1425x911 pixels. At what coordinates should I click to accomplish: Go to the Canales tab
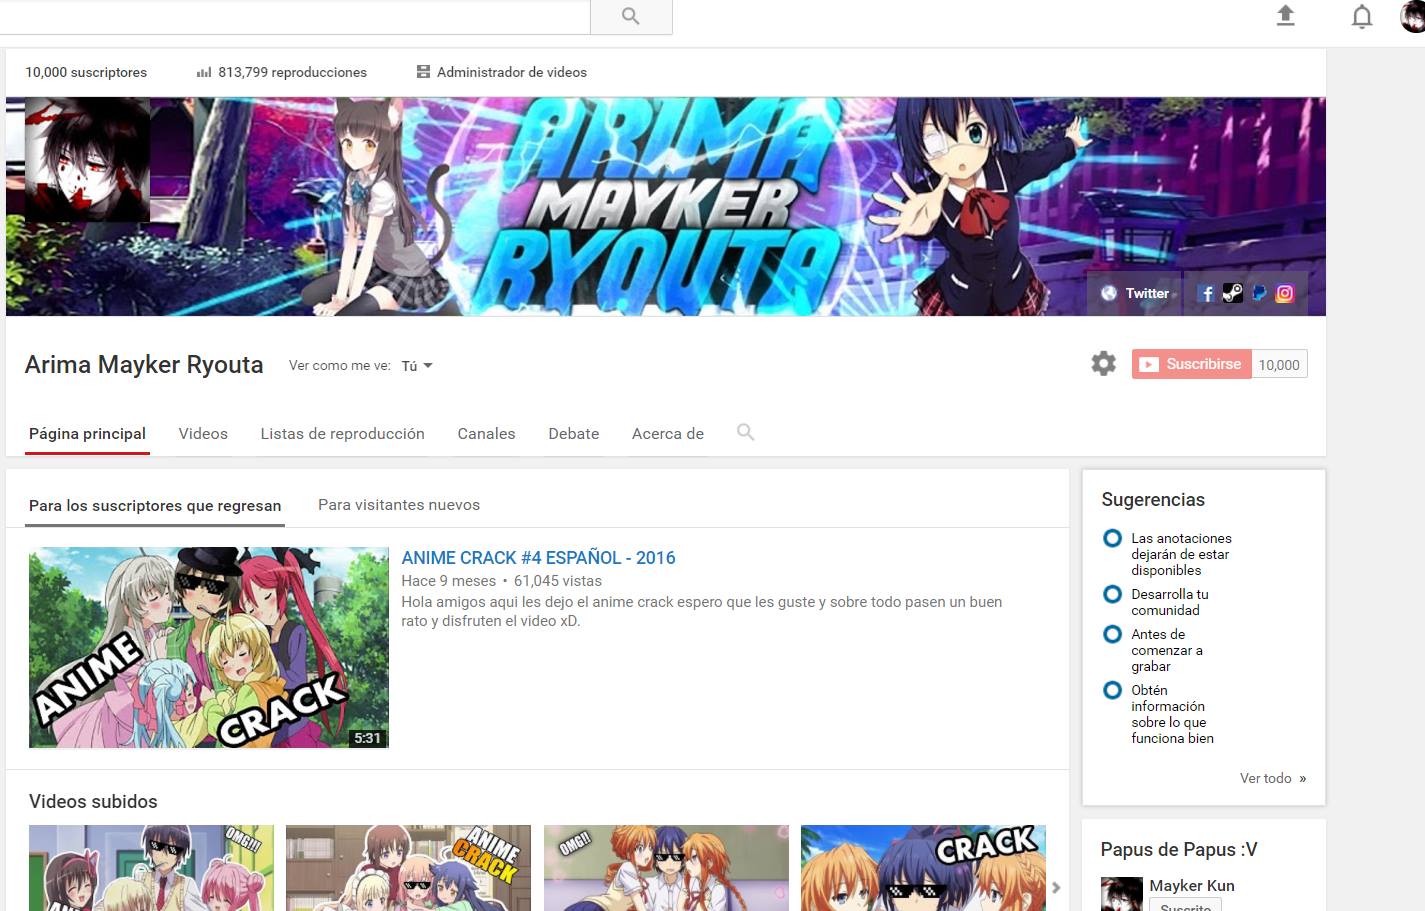coord(486,434)
